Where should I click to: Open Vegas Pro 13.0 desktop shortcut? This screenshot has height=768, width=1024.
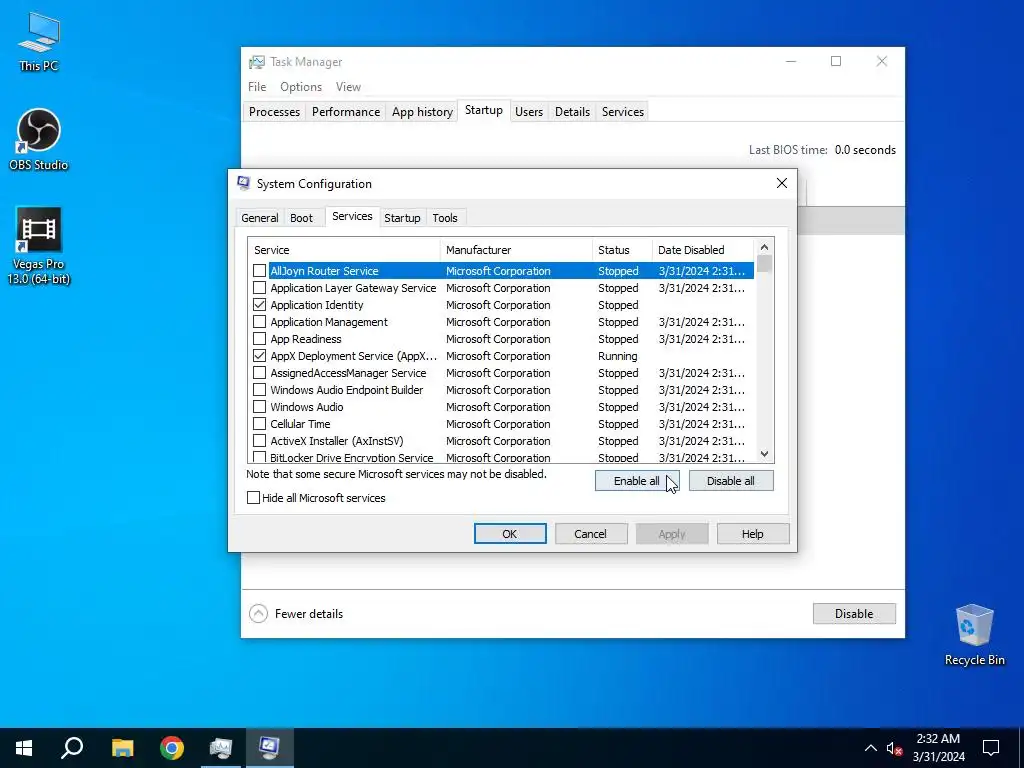tap(39, 246)
